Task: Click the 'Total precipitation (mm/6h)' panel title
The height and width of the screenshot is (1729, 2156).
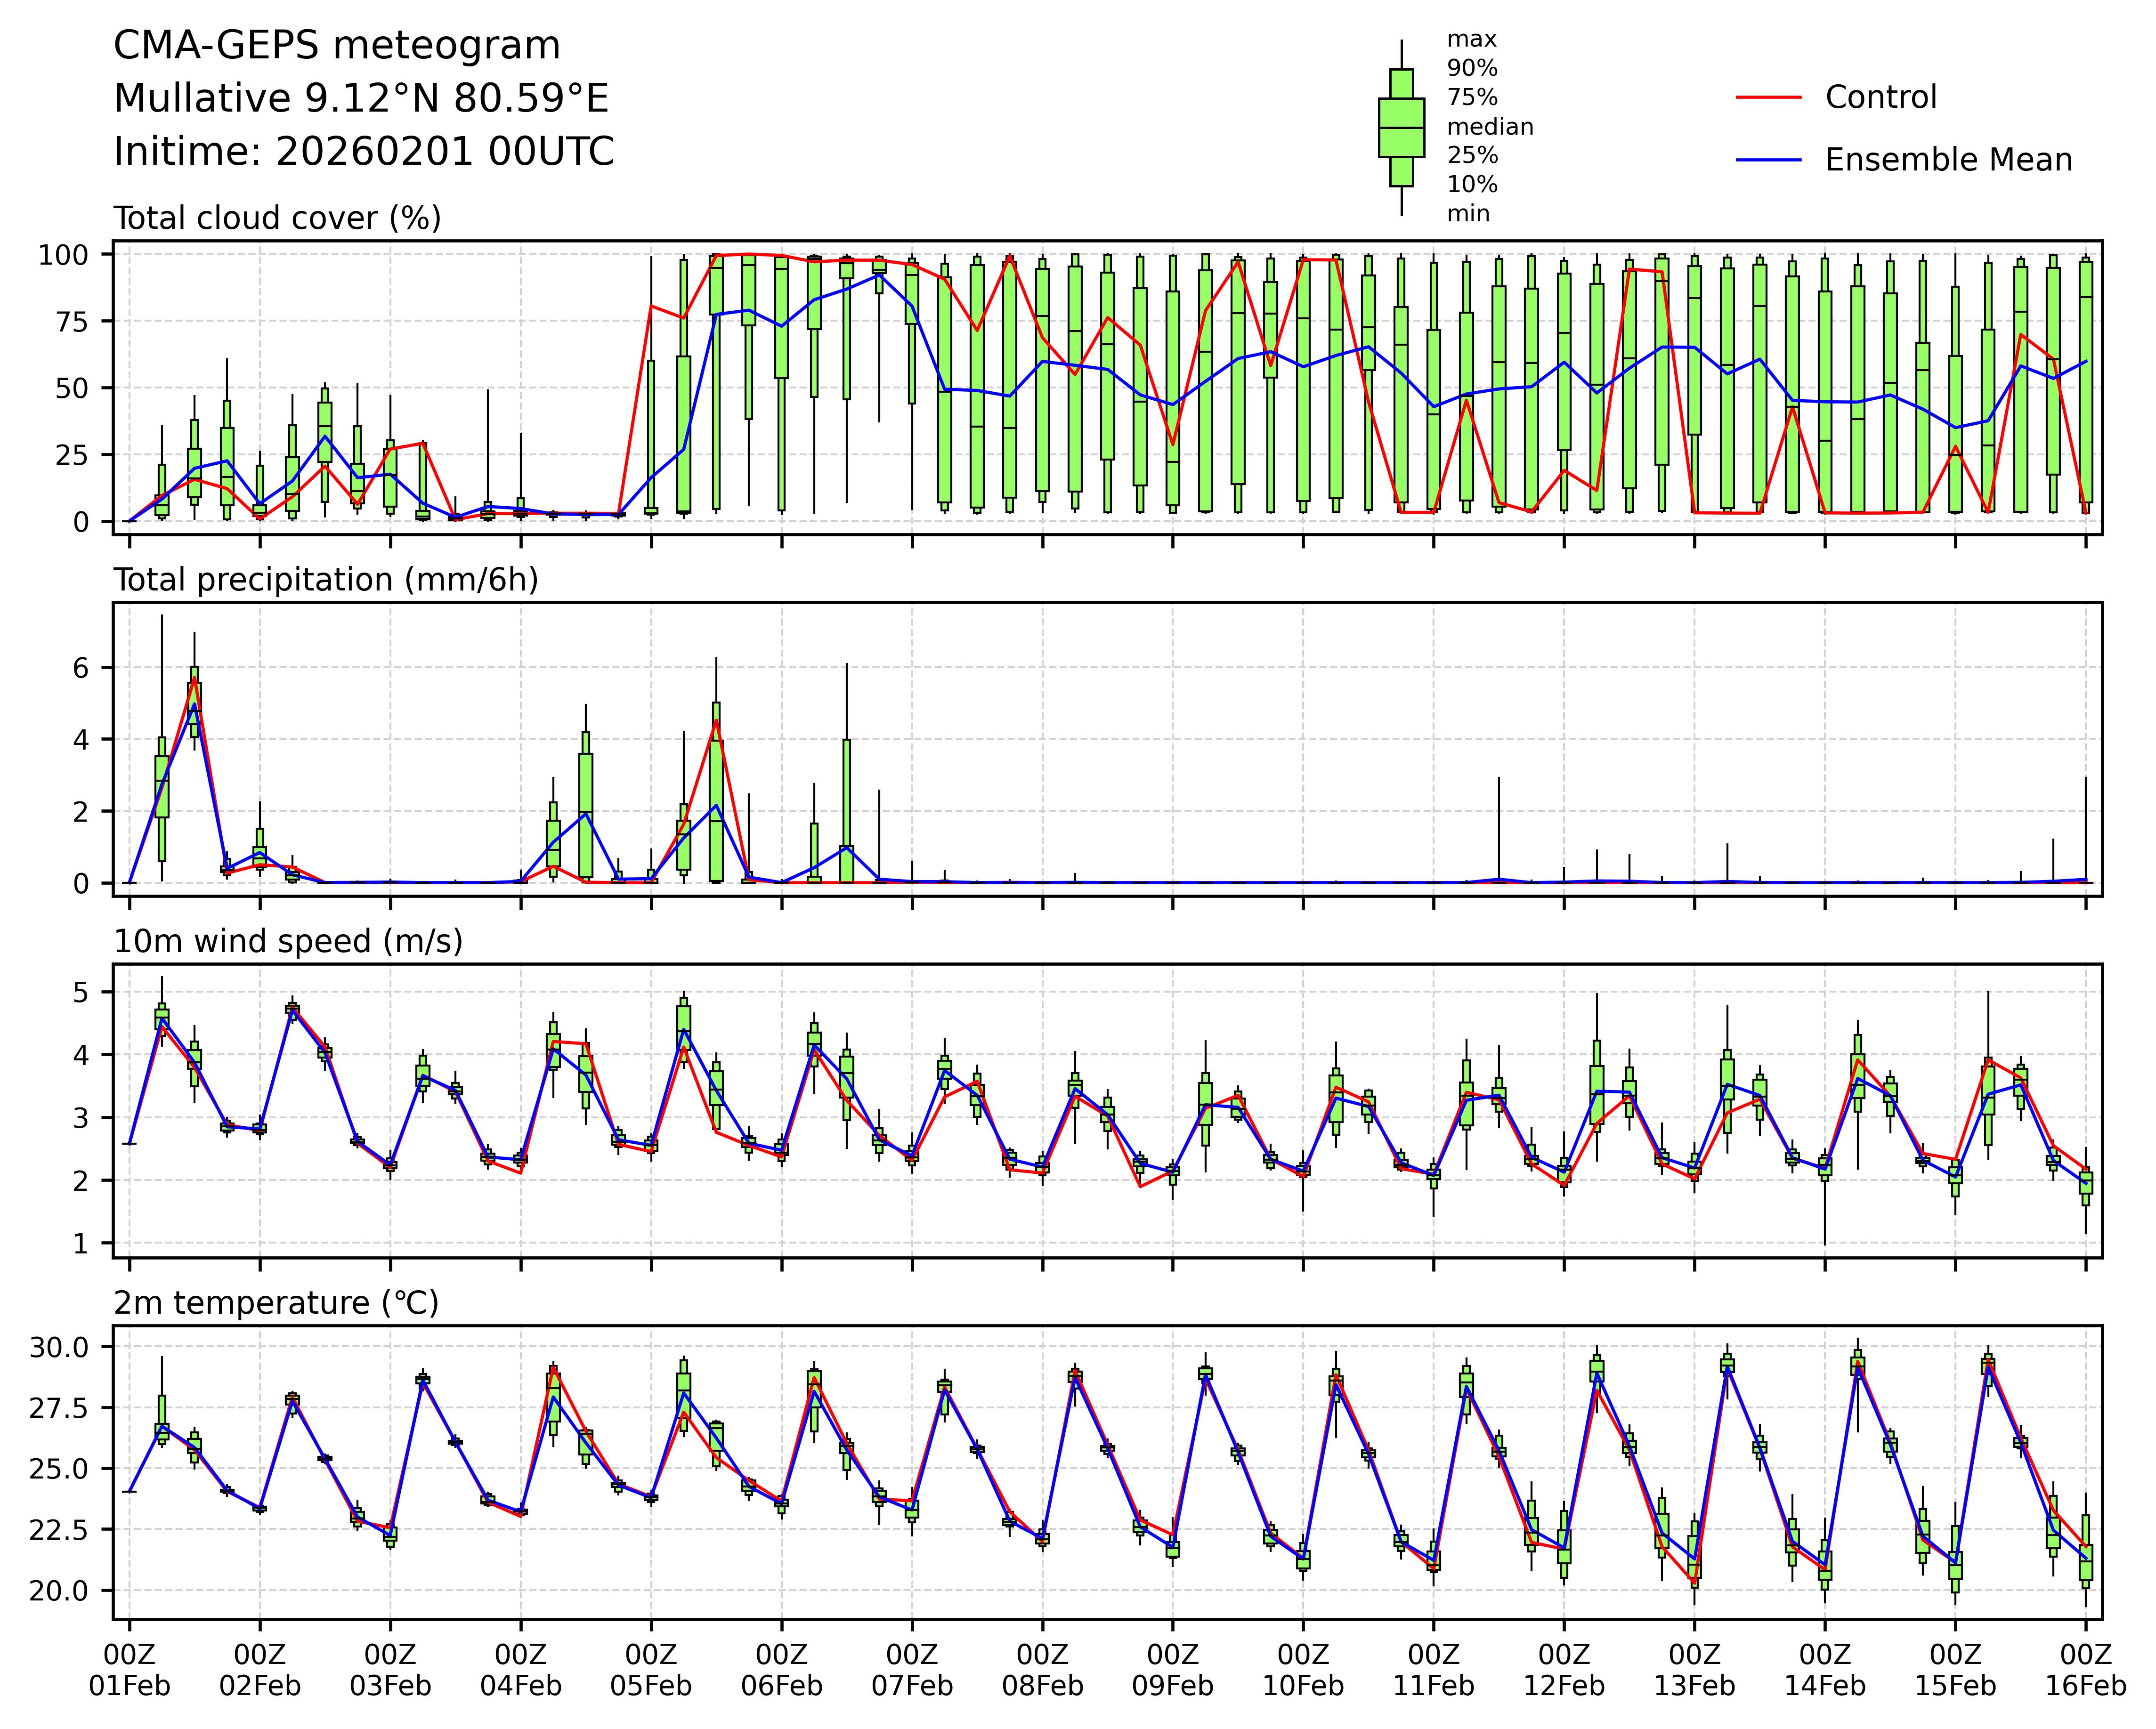Action: coord(326,580)
